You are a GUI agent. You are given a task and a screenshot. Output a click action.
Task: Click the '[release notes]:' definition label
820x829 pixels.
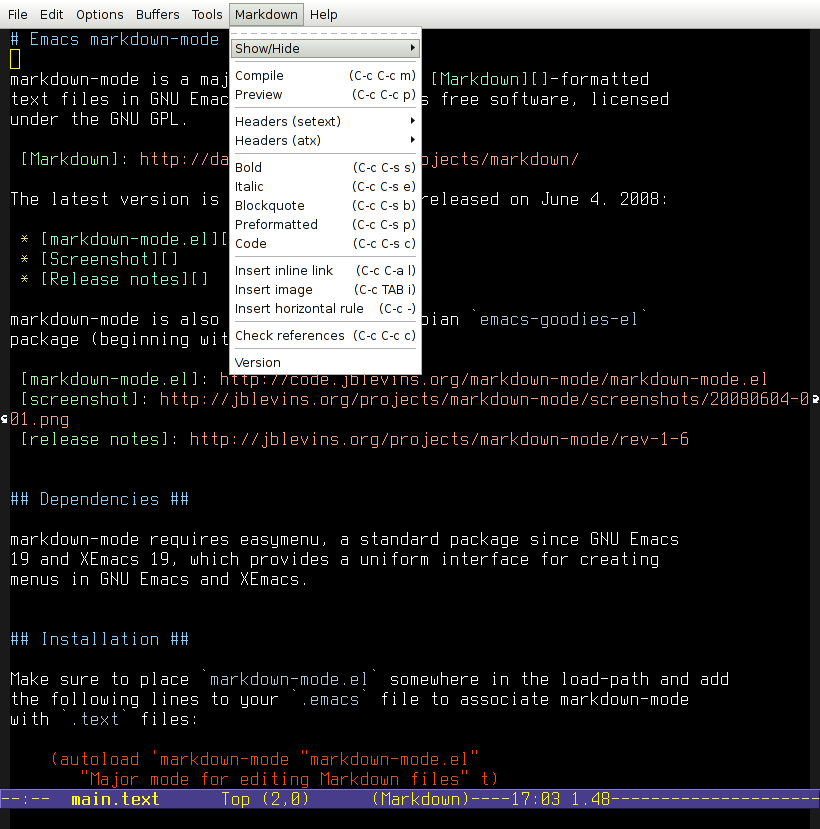[x=99, y=439]
